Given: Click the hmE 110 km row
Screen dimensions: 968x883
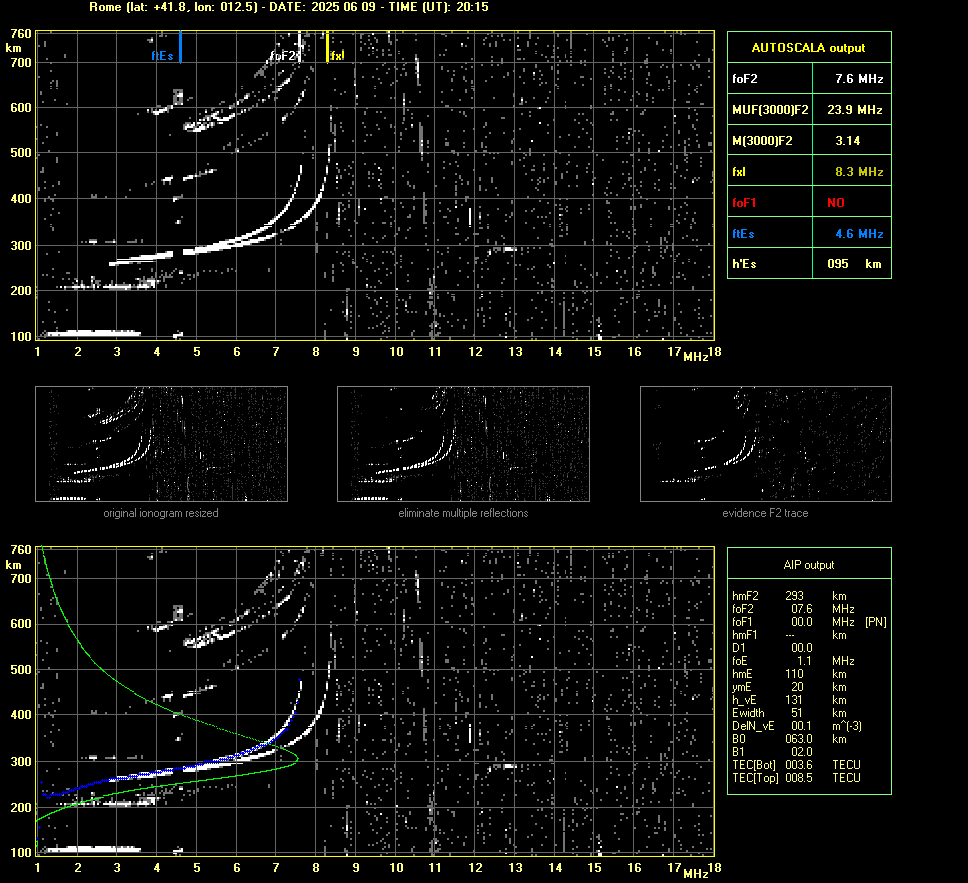Looking at the screenshot, I should (x=789, y=674).
